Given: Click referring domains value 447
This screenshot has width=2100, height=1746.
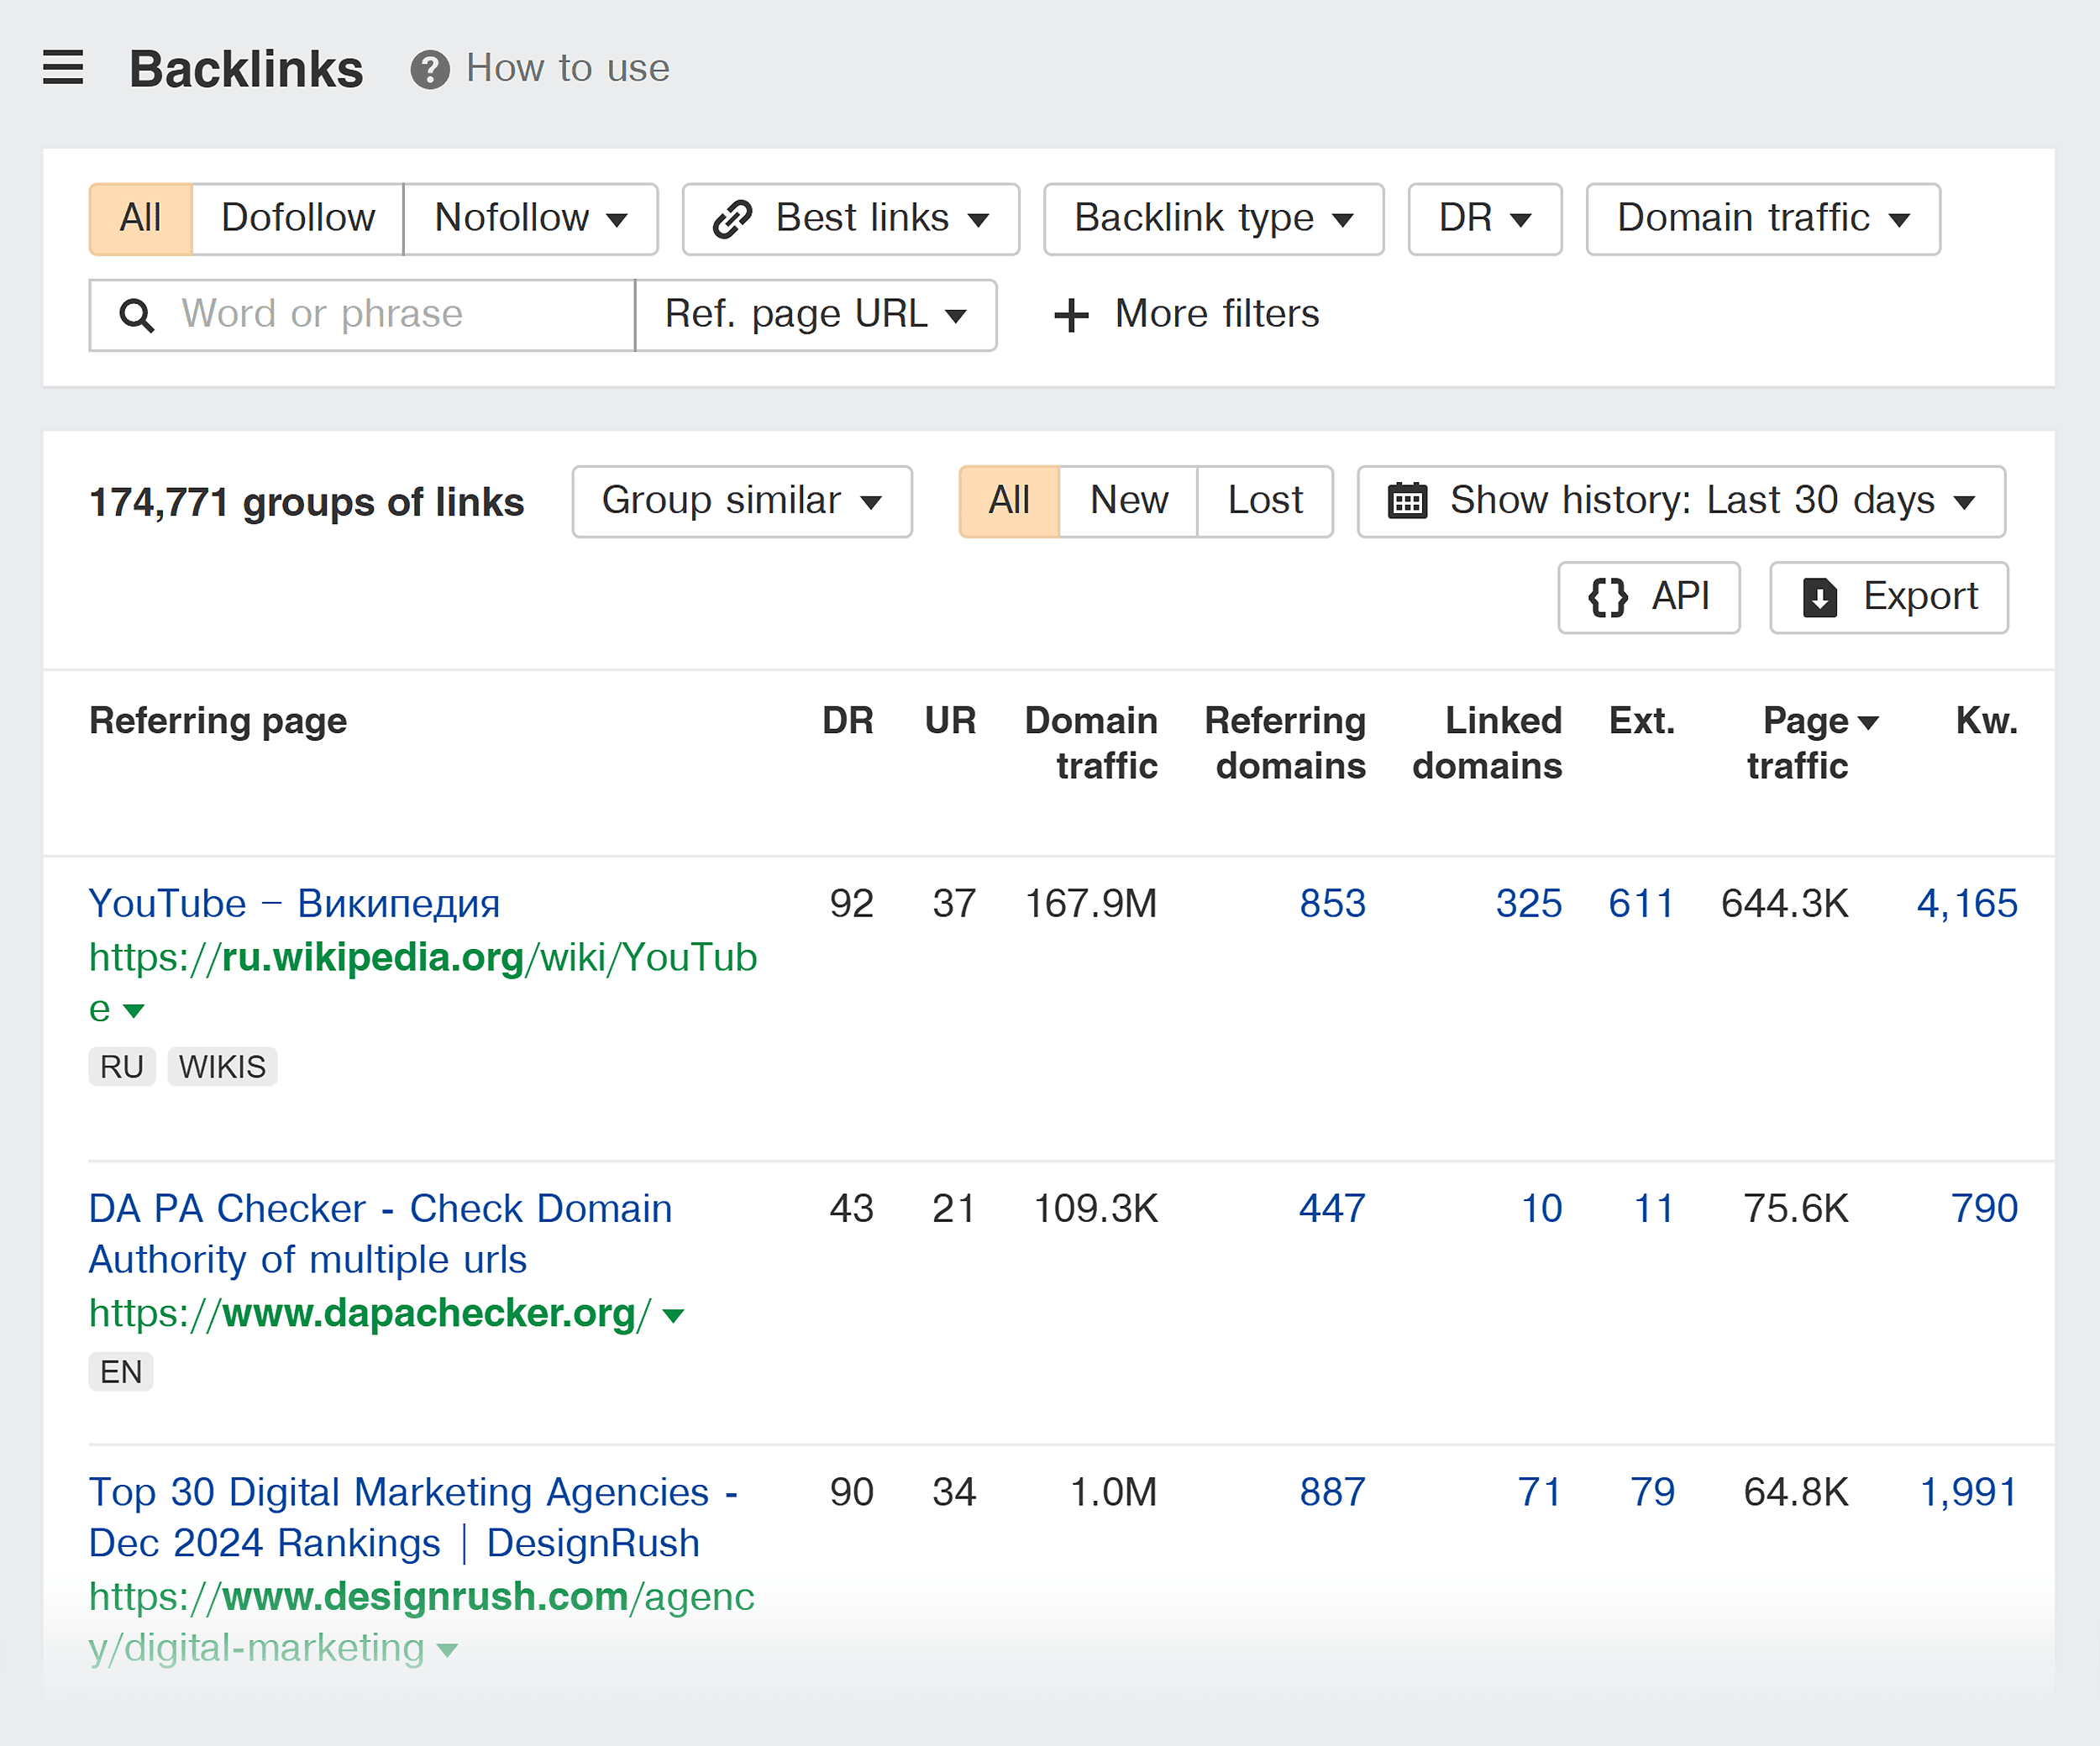Looking at the screenshot, I should coord(1332,1209).
